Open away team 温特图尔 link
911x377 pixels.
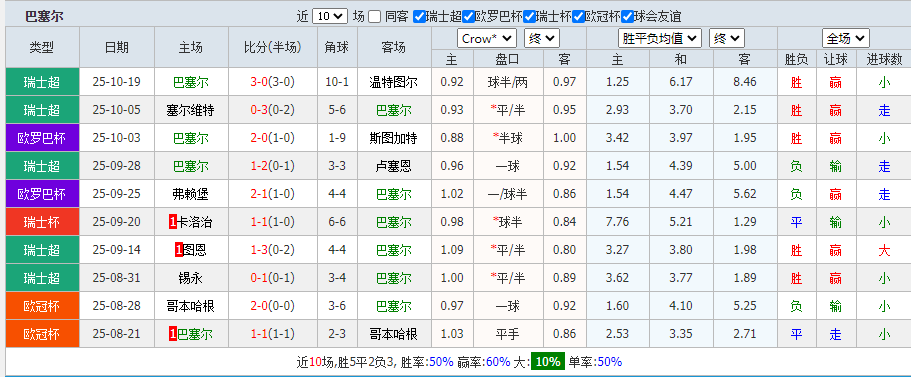coord(393,82)
